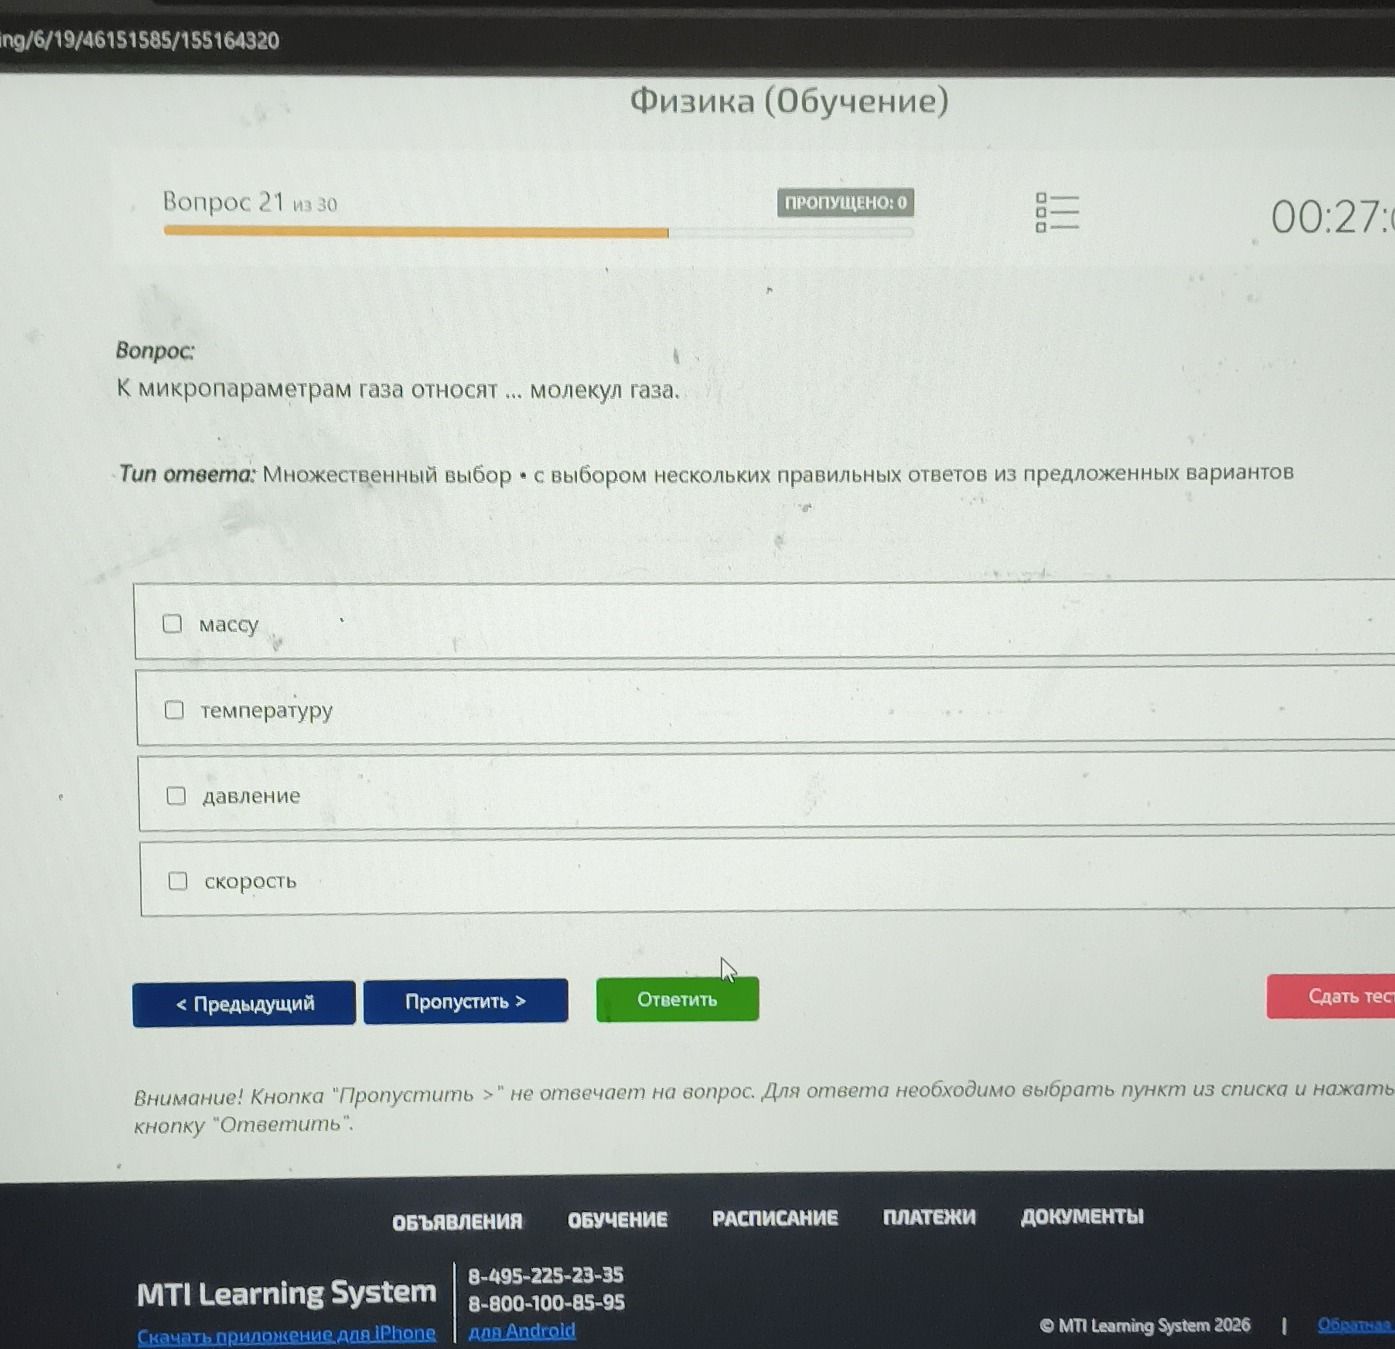
Task: Click the MTI Learning System logo
Action: tap(286, 1293)
